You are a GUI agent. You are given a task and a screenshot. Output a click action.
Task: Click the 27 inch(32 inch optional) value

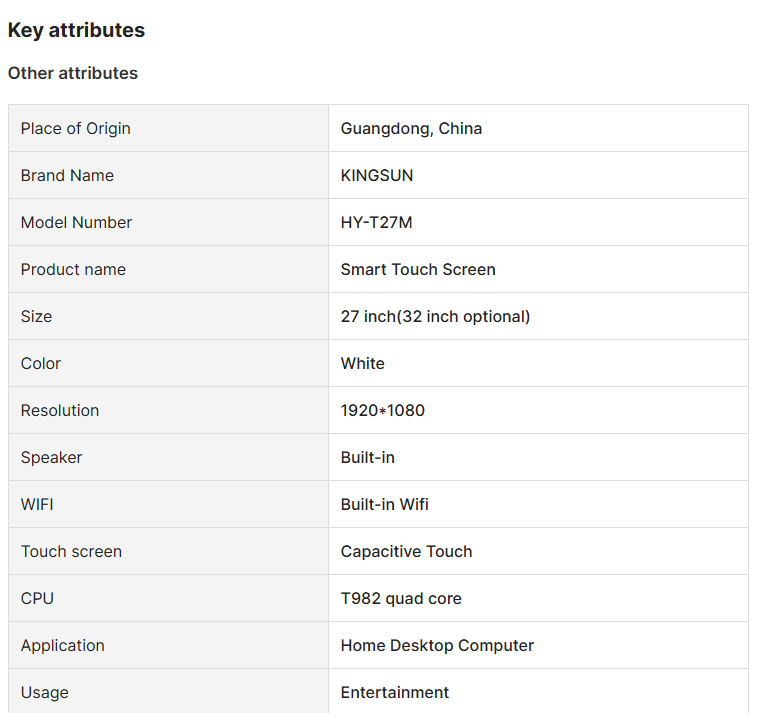click(436, 316)
